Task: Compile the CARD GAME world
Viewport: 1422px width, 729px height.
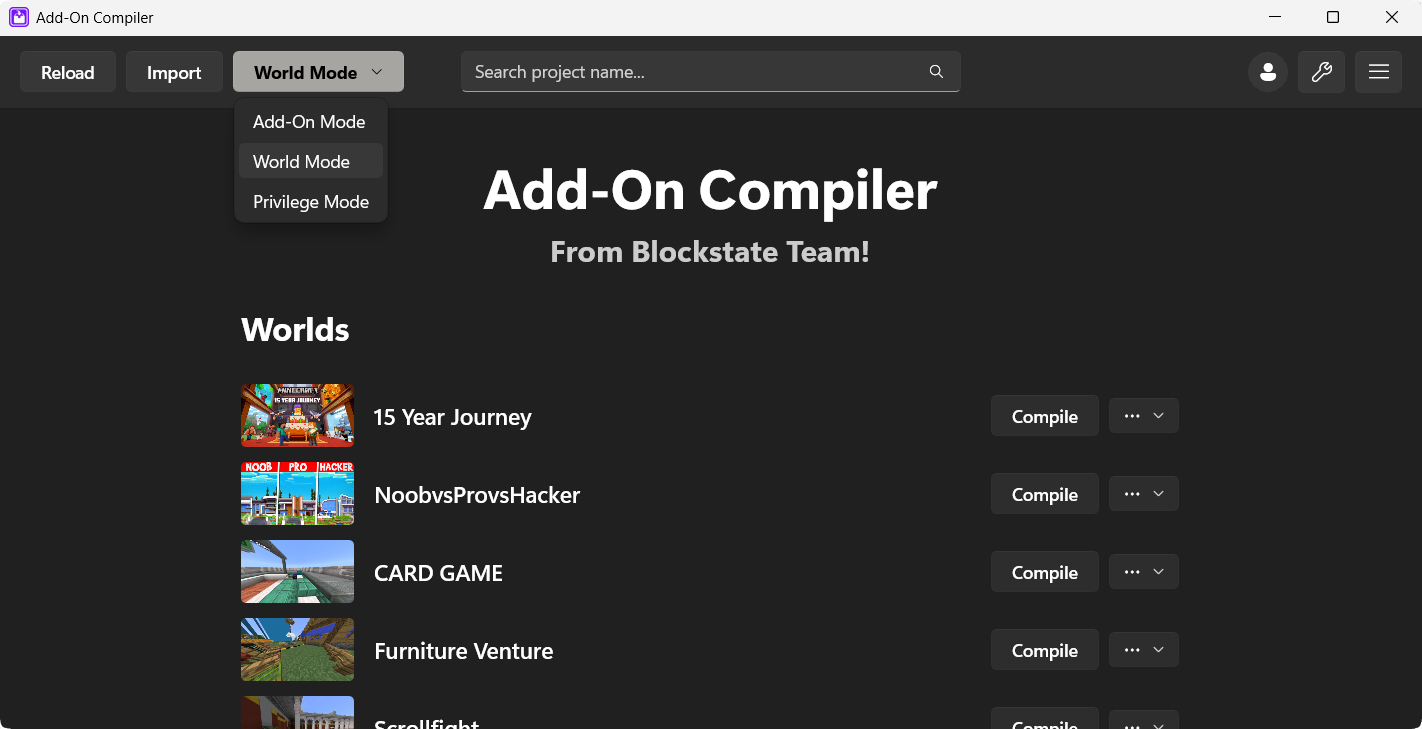Action: coord(1045,572)
